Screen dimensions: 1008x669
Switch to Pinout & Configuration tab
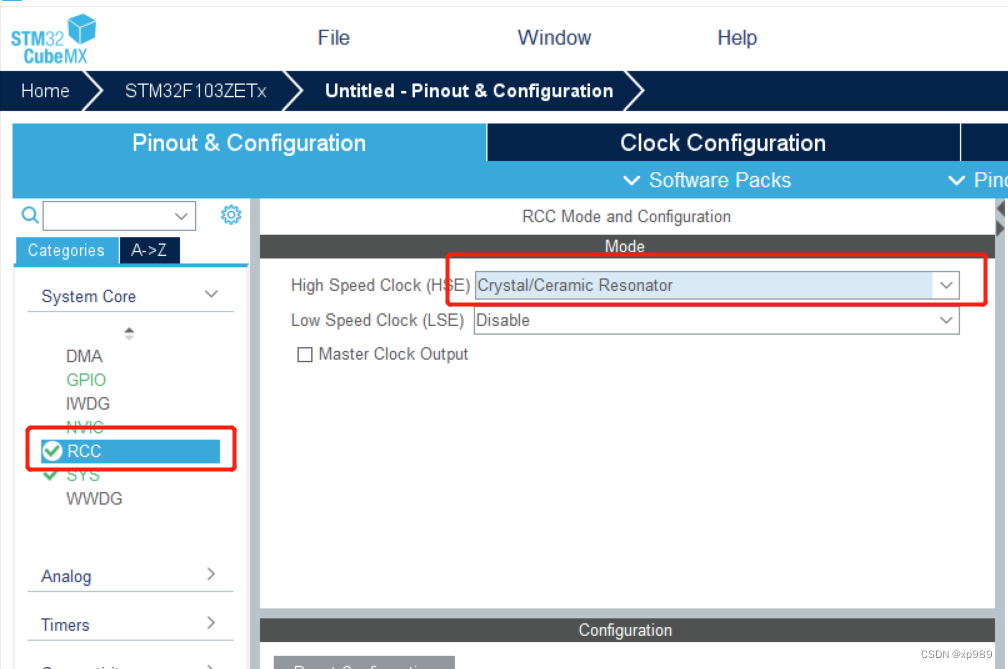click(x=249, y=143)
